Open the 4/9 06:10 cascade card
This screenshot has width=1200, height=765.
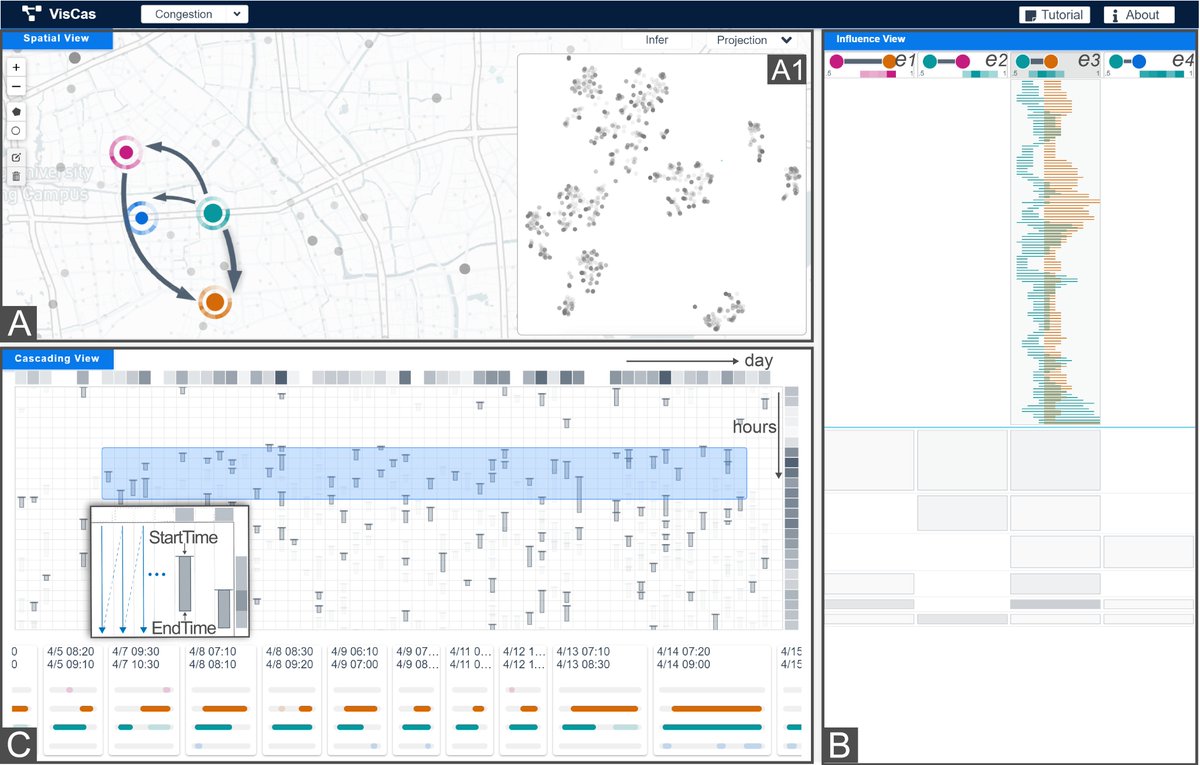[x=358, y=700]
